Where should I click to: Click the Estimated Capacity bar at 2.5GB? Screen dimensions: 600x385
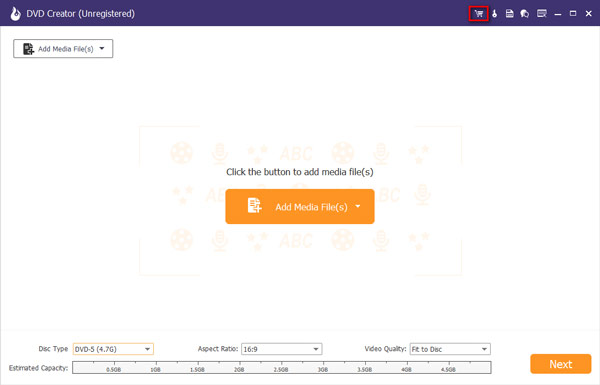tap(282, 367)
